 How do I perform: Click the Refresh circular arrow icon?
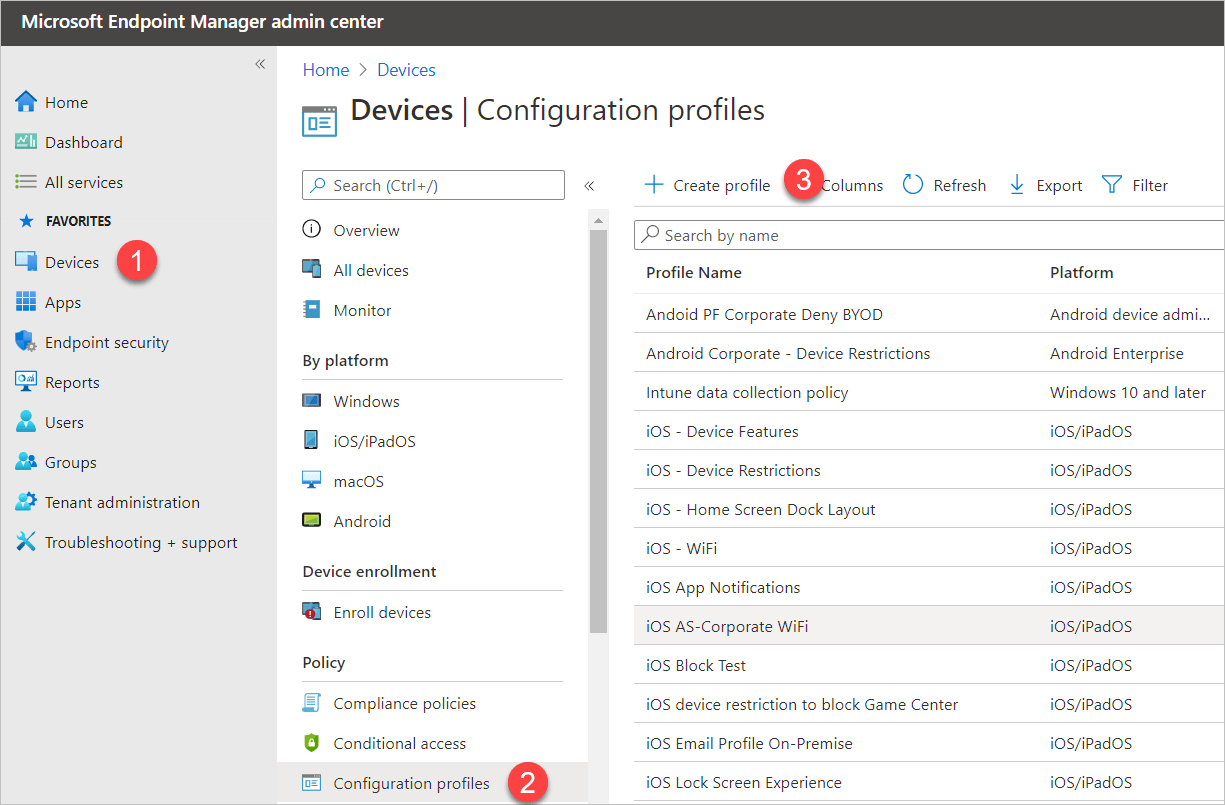tap(913, 185)
